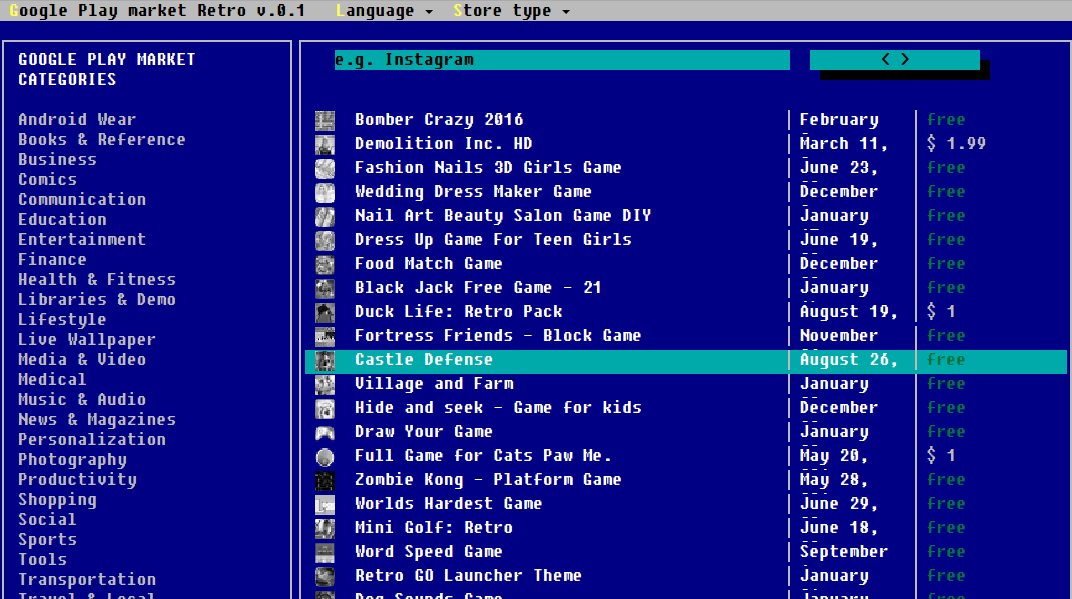Click the Duck Life: Retro Pack icon

coord(325,312)
